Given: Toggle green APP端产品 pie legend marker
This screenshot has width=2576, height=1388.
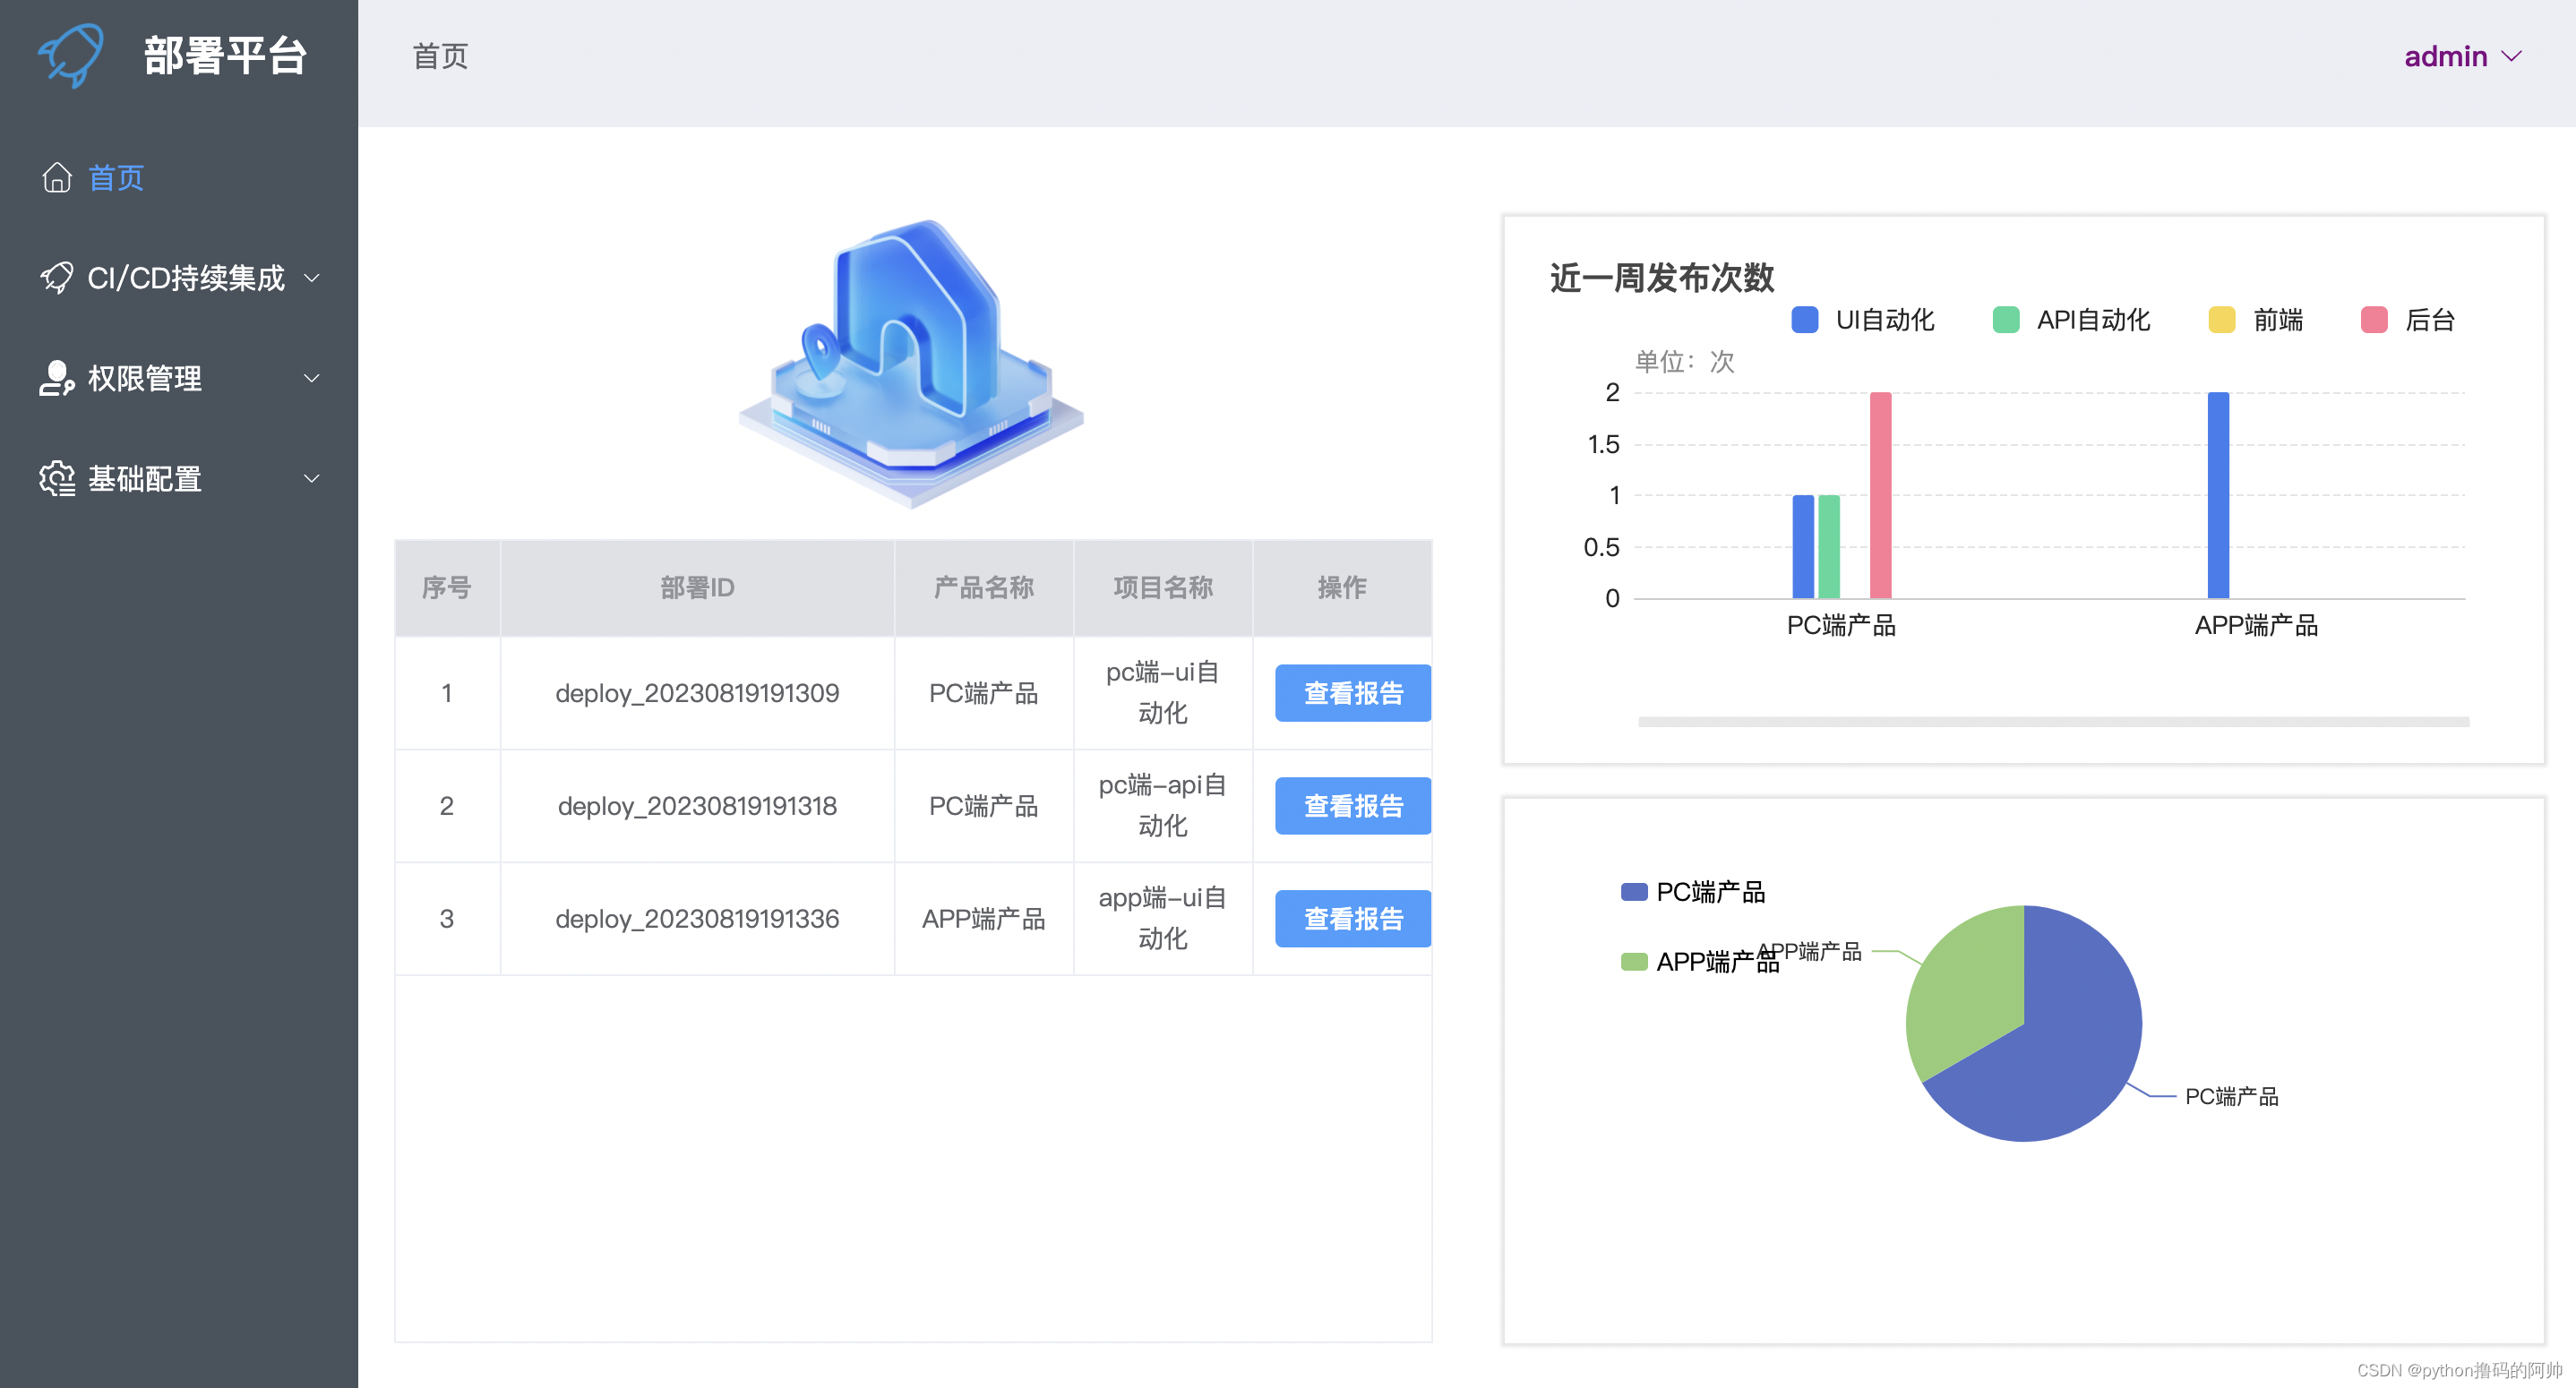Looking at the screenshot, I should (x=1633, y=961).
